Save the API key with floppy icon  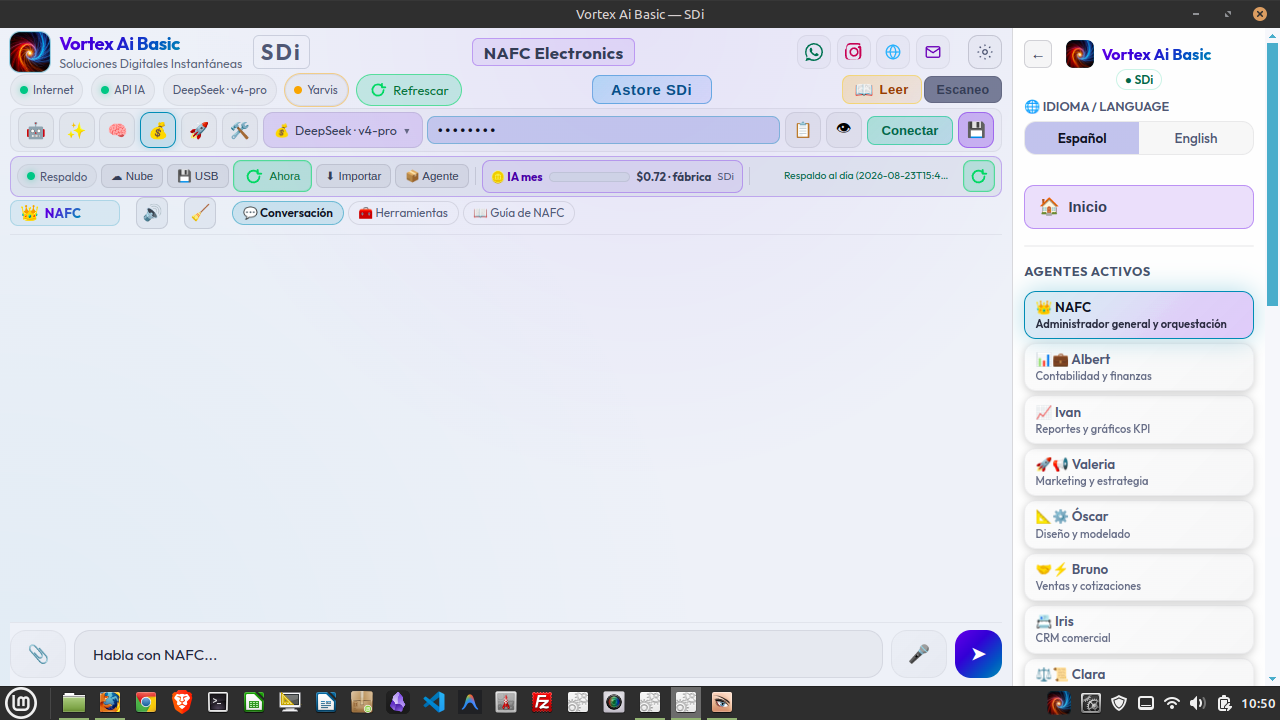click(x=976, y=130)
